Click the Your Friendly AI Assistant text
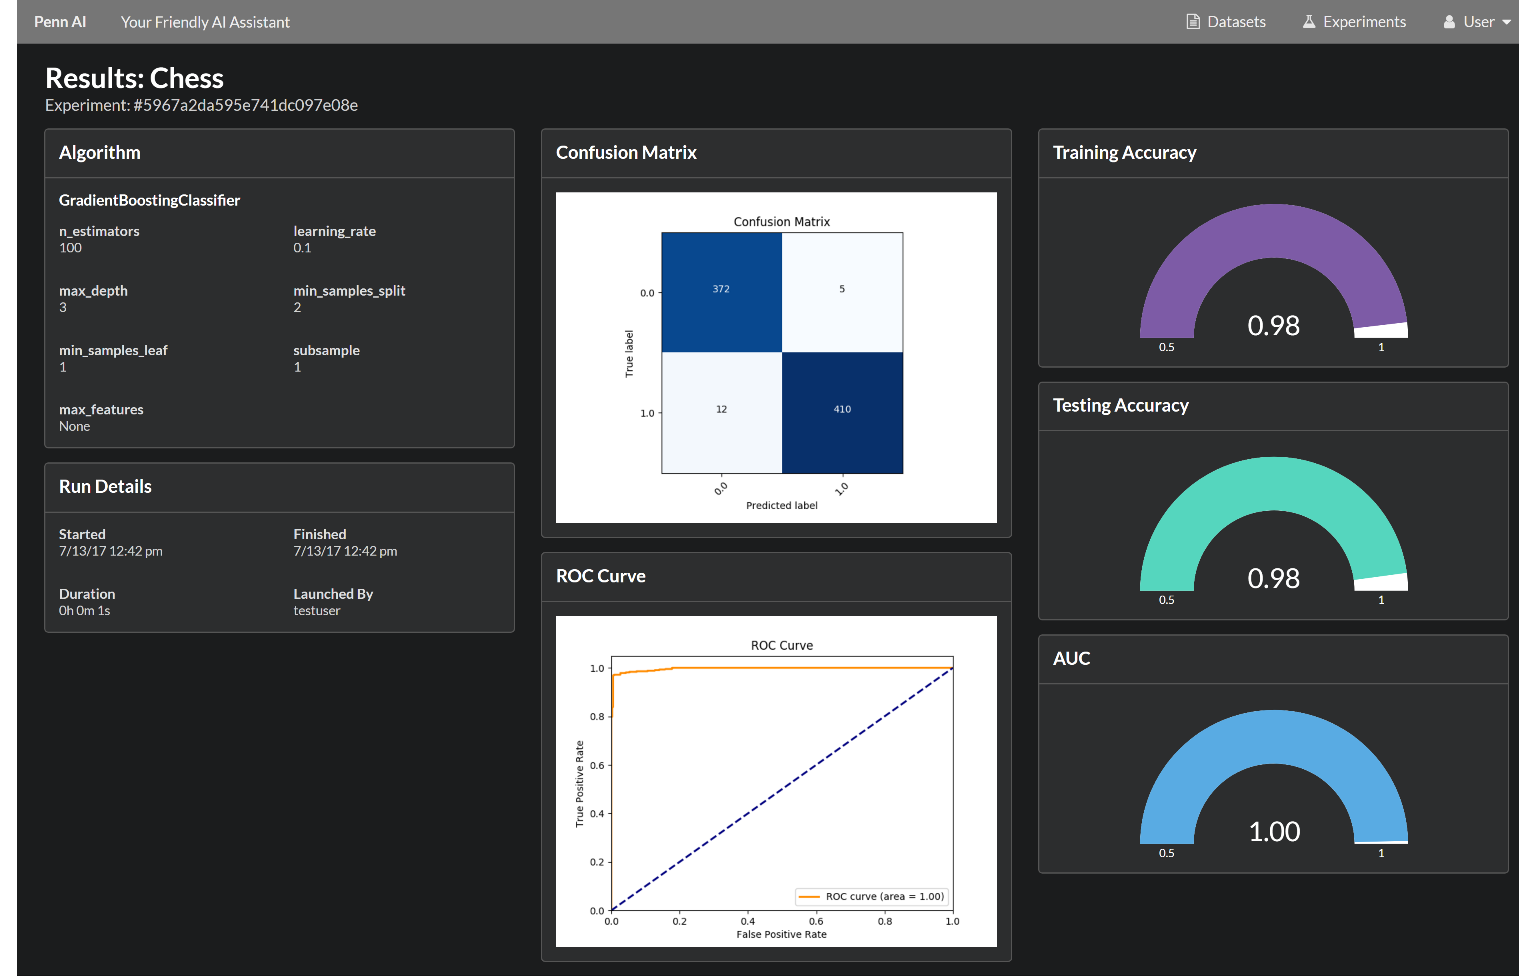This screenshot has height=976, width=1519. pyautogui.click(x=205, y=22)
